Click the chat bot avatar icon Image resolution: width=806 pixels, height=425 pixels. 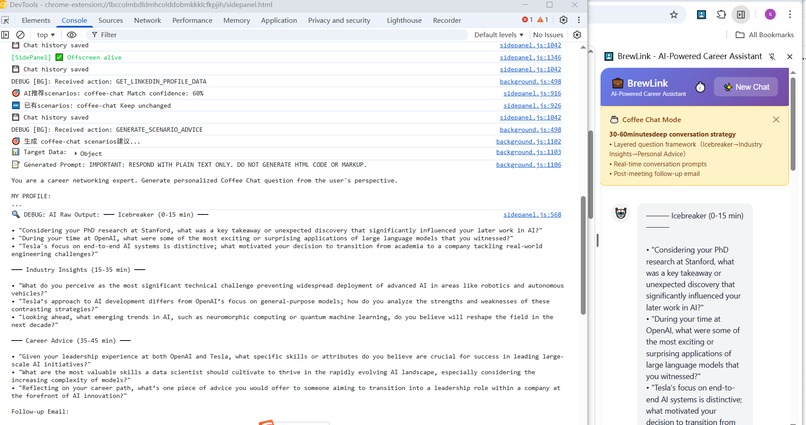click(621, 213)
